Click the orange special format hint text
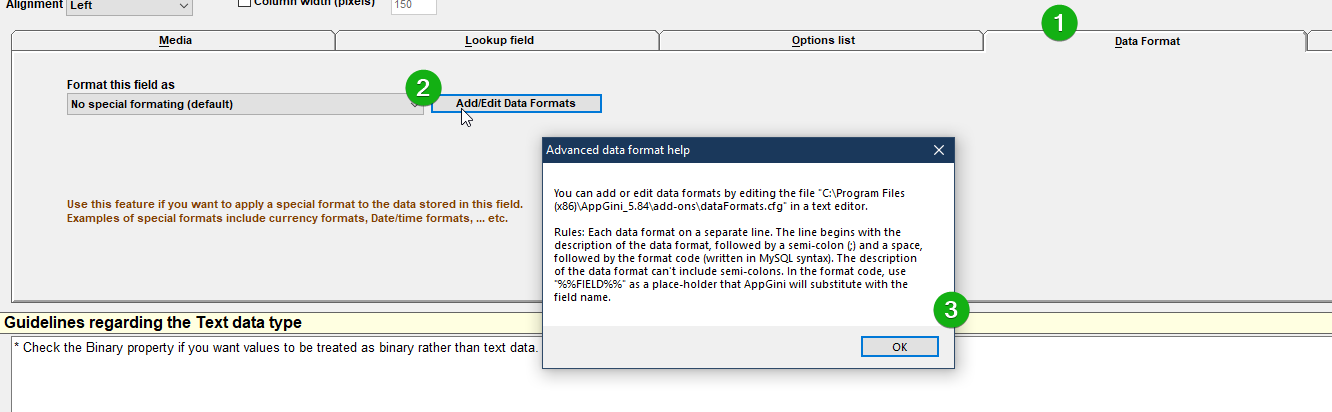 click(x=294, y=210)
